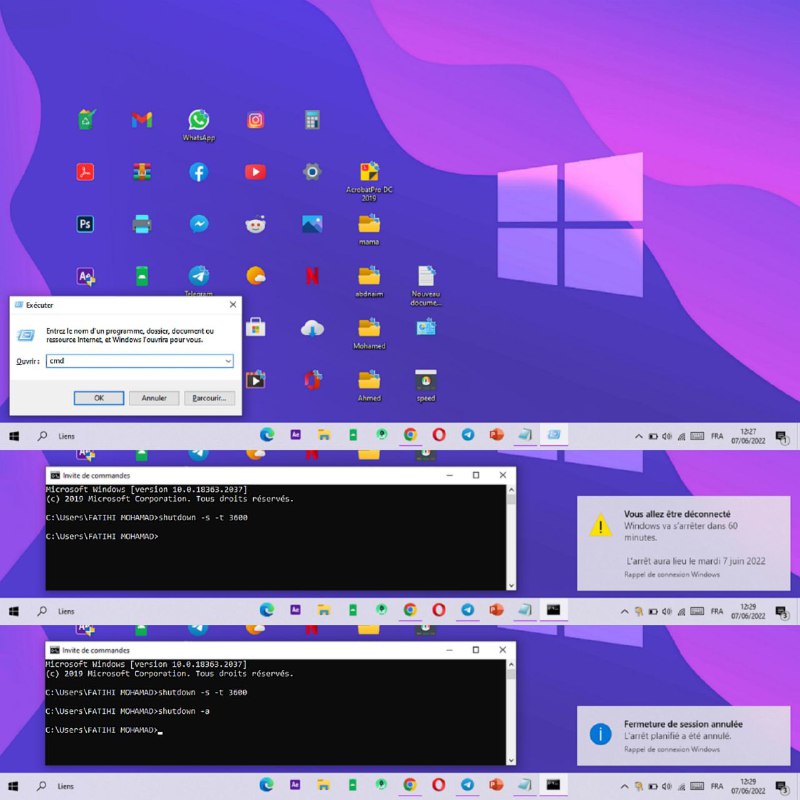
Task: Select the Office desktop icon
Action: 312,380
